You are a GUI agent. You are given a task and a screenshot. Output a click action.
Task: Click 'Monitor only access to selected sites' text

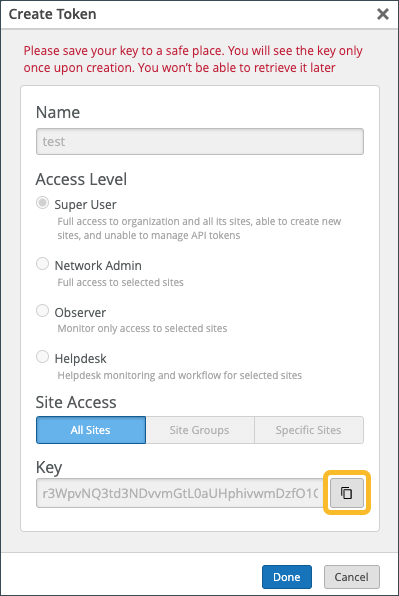[142, 328]
